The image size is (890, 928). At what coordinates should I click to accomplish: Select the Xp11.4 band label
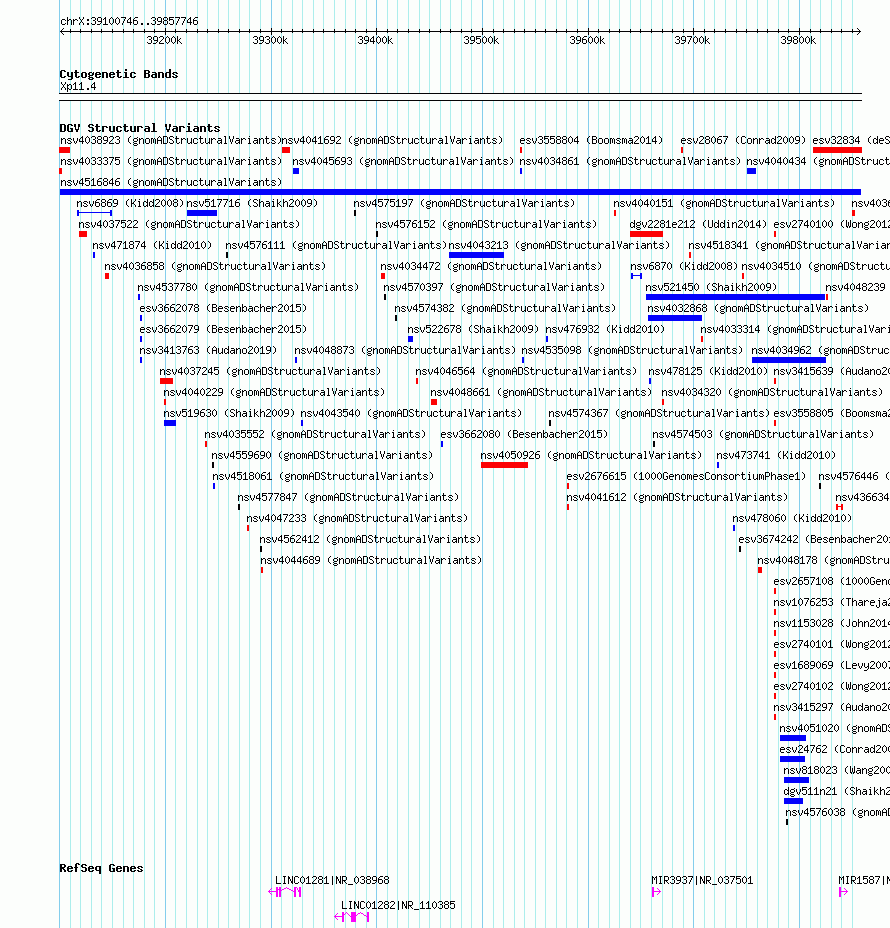pos(78,86)
